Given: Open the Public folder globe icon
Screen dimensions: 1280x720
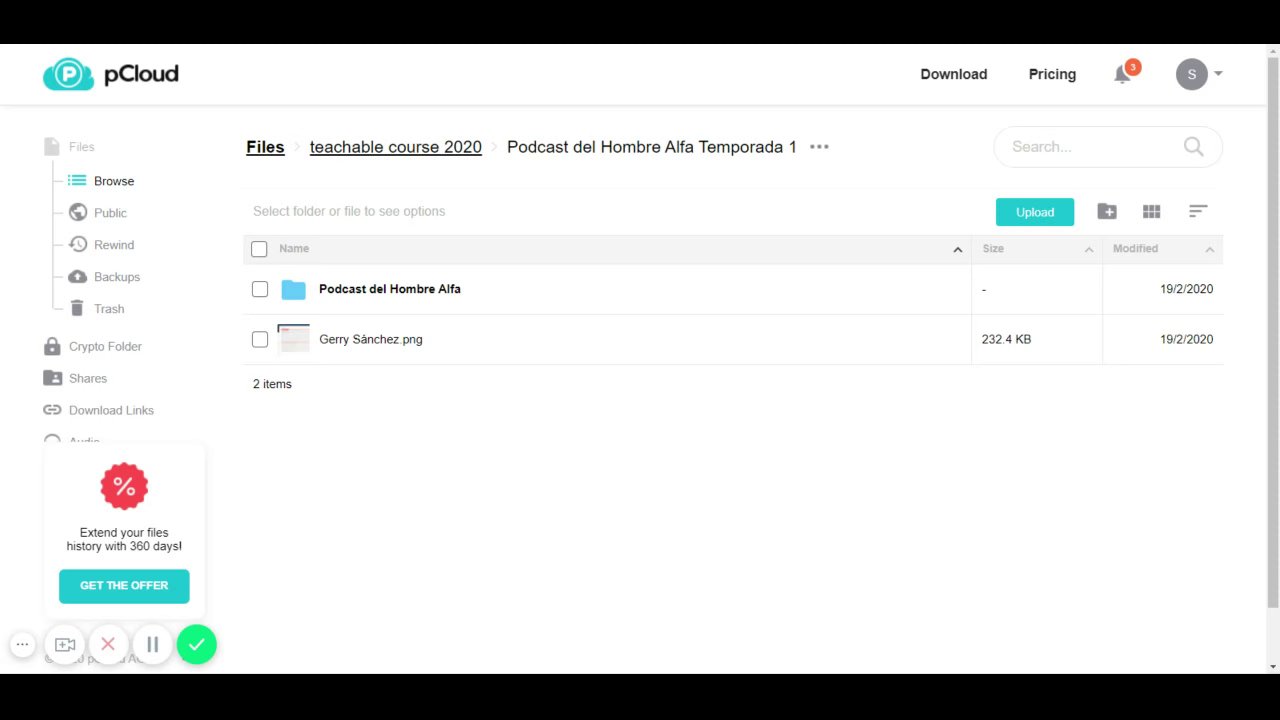Looking at the screenshot, I should point(77,212).
